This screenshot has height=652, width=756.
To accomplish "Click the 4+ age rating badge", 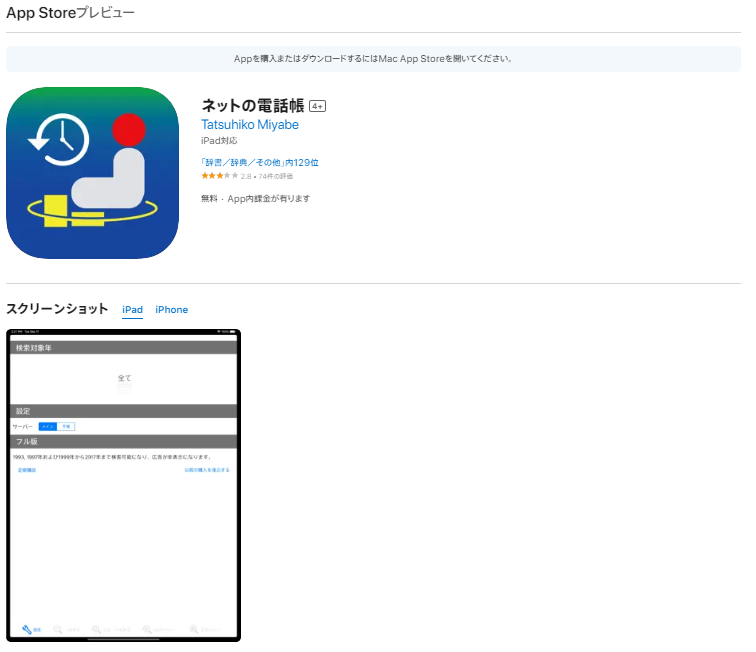I will [317, 106].
